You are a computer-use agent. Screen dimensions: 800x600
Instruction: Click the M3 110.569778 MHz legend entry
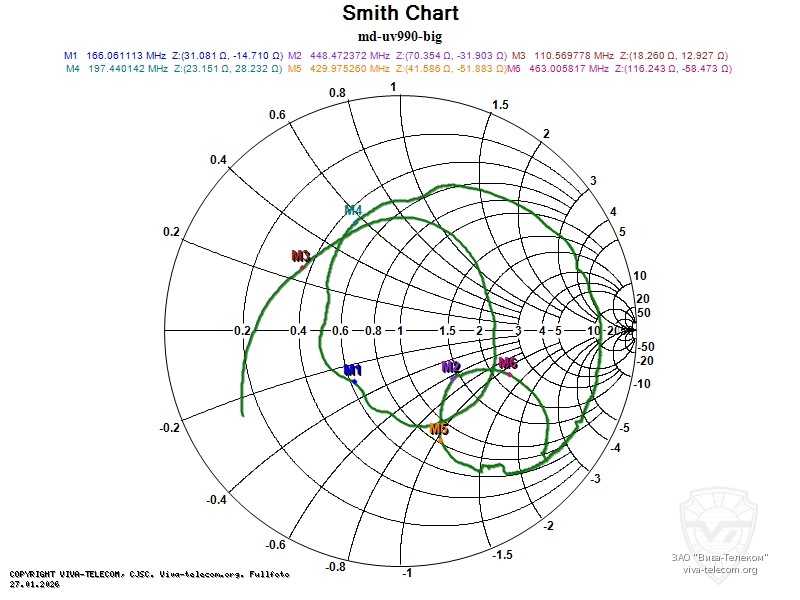tap(620, 55)
